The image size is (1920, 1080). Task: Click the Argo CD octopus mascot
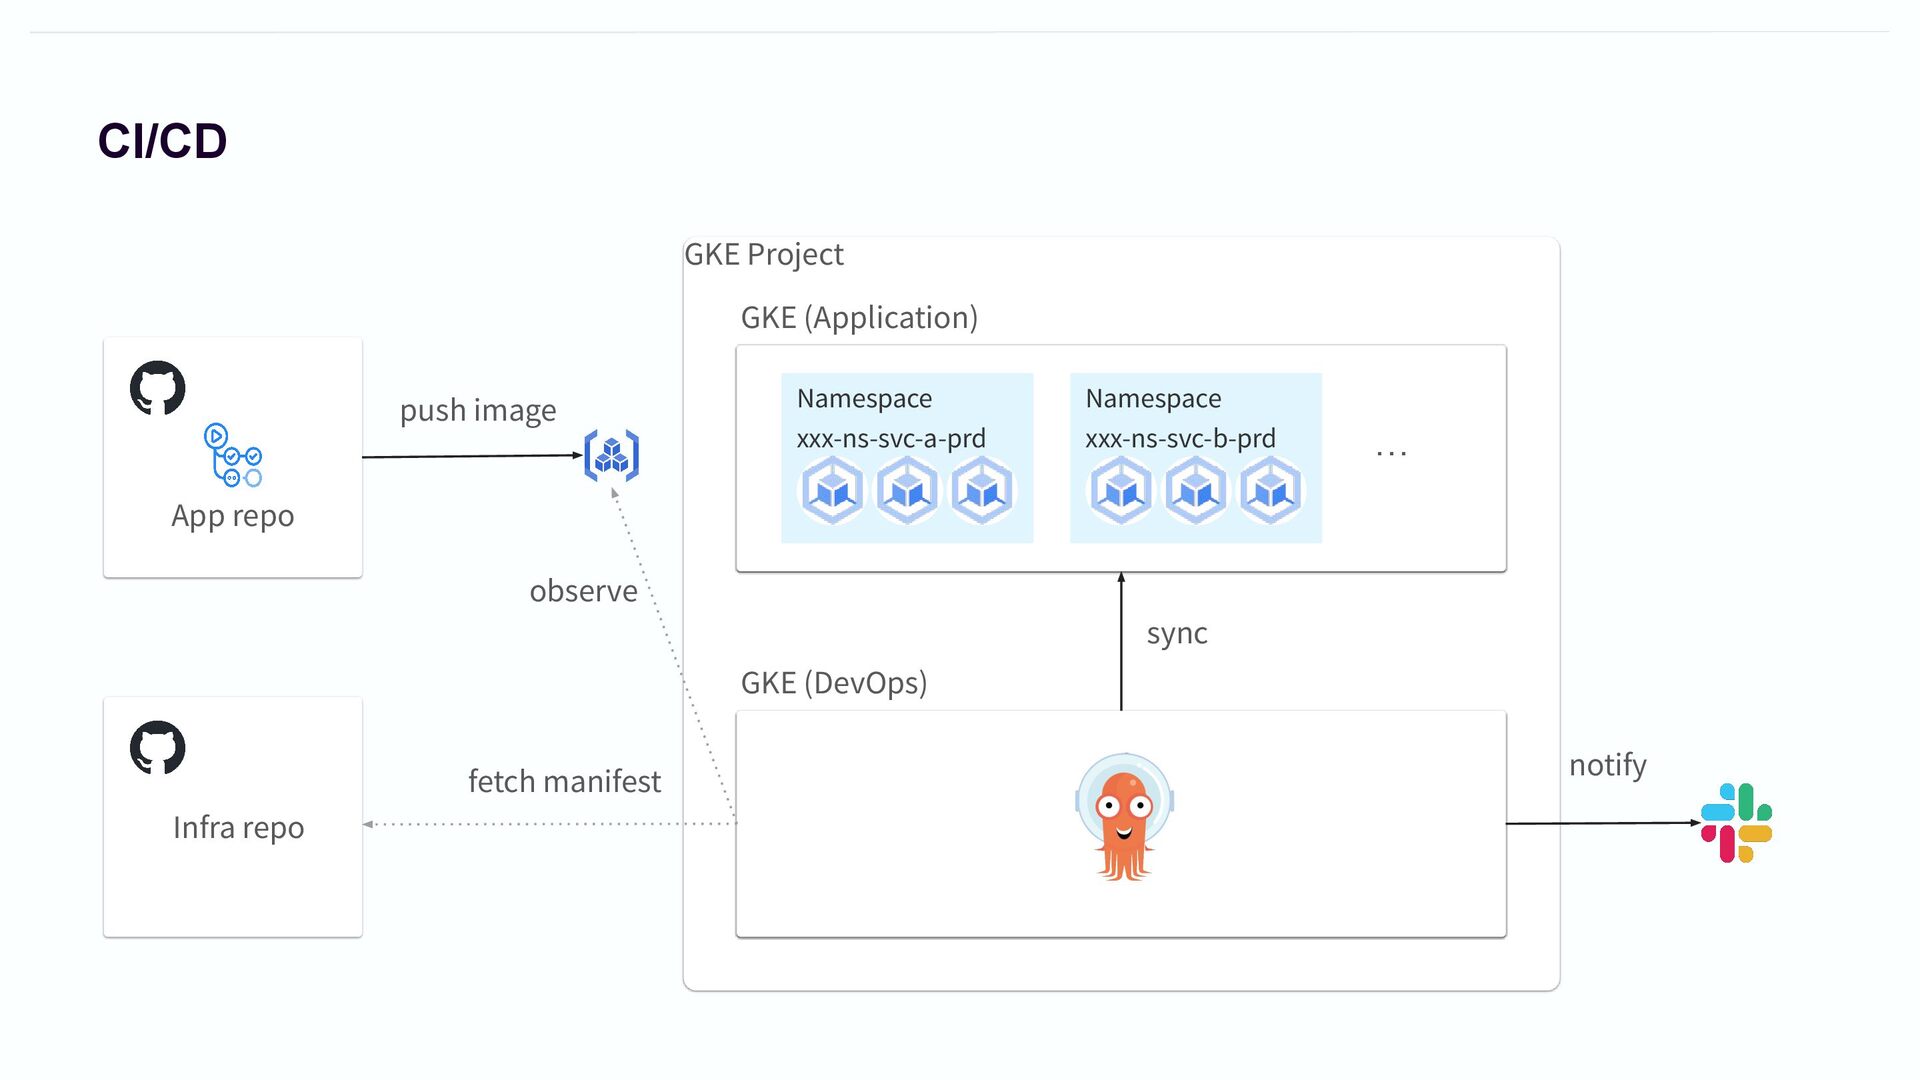click(1124, 818)
